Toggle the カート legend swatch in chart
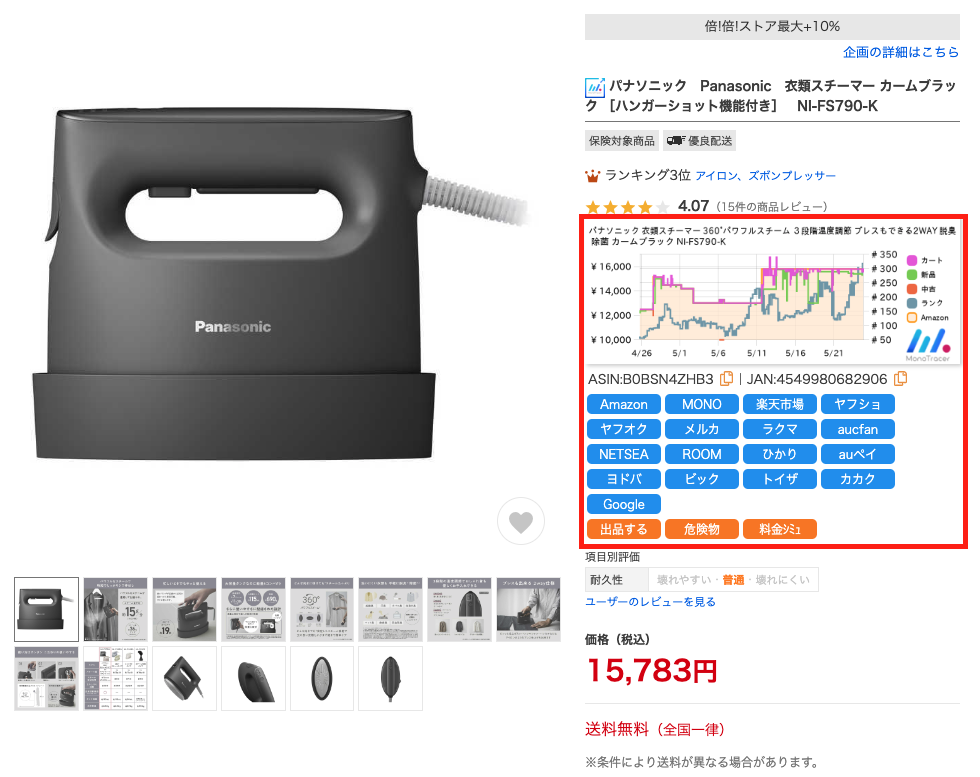Screen dimensions: 980x777 pyautogui.click(x=912, y=260)
